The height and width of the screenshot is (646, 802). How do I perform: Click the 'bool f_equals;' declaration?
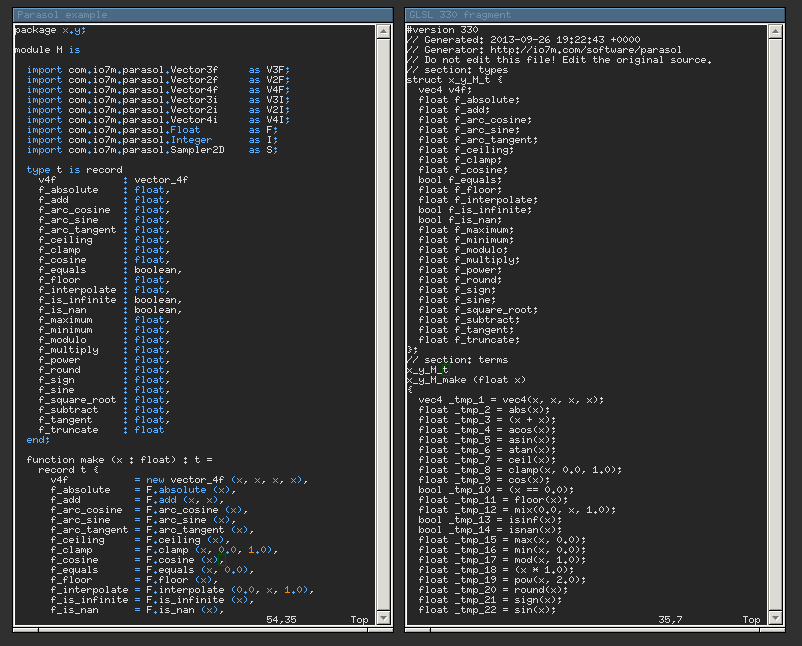click(460, 180)
